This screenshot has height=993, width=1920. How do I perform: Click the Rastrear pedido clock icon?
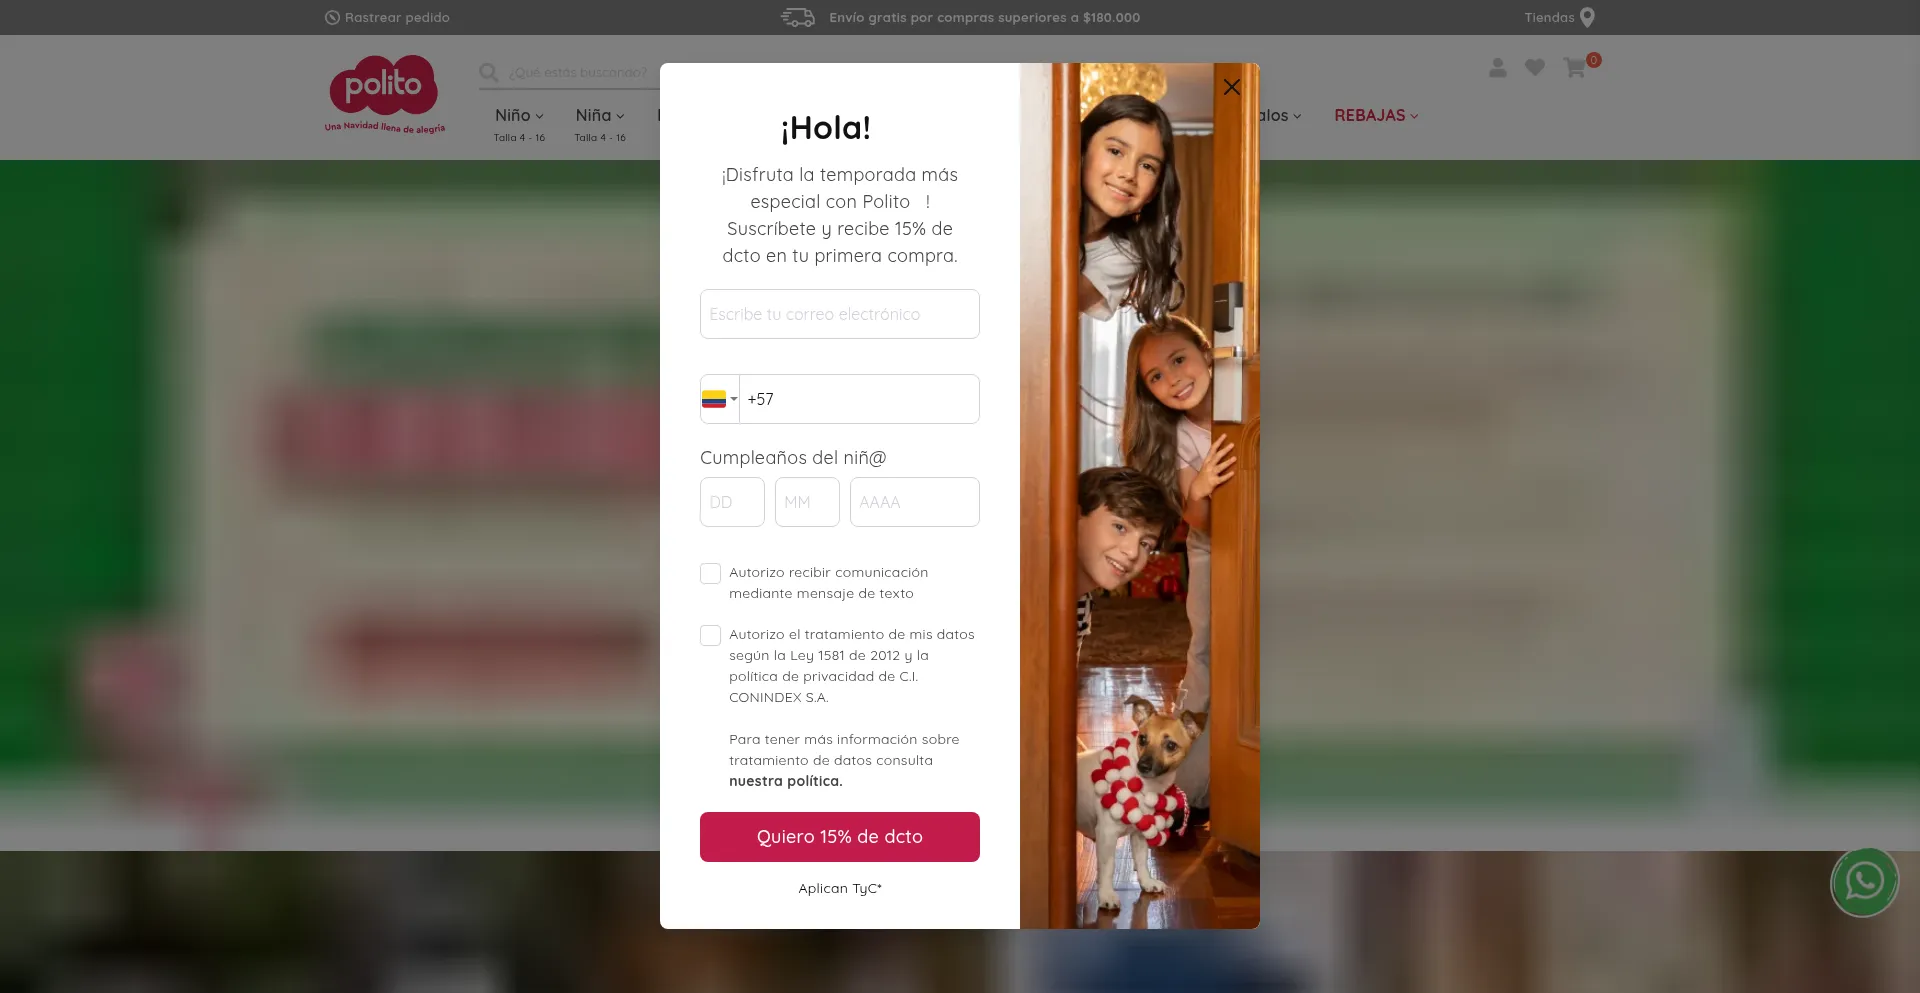point(332,18)
